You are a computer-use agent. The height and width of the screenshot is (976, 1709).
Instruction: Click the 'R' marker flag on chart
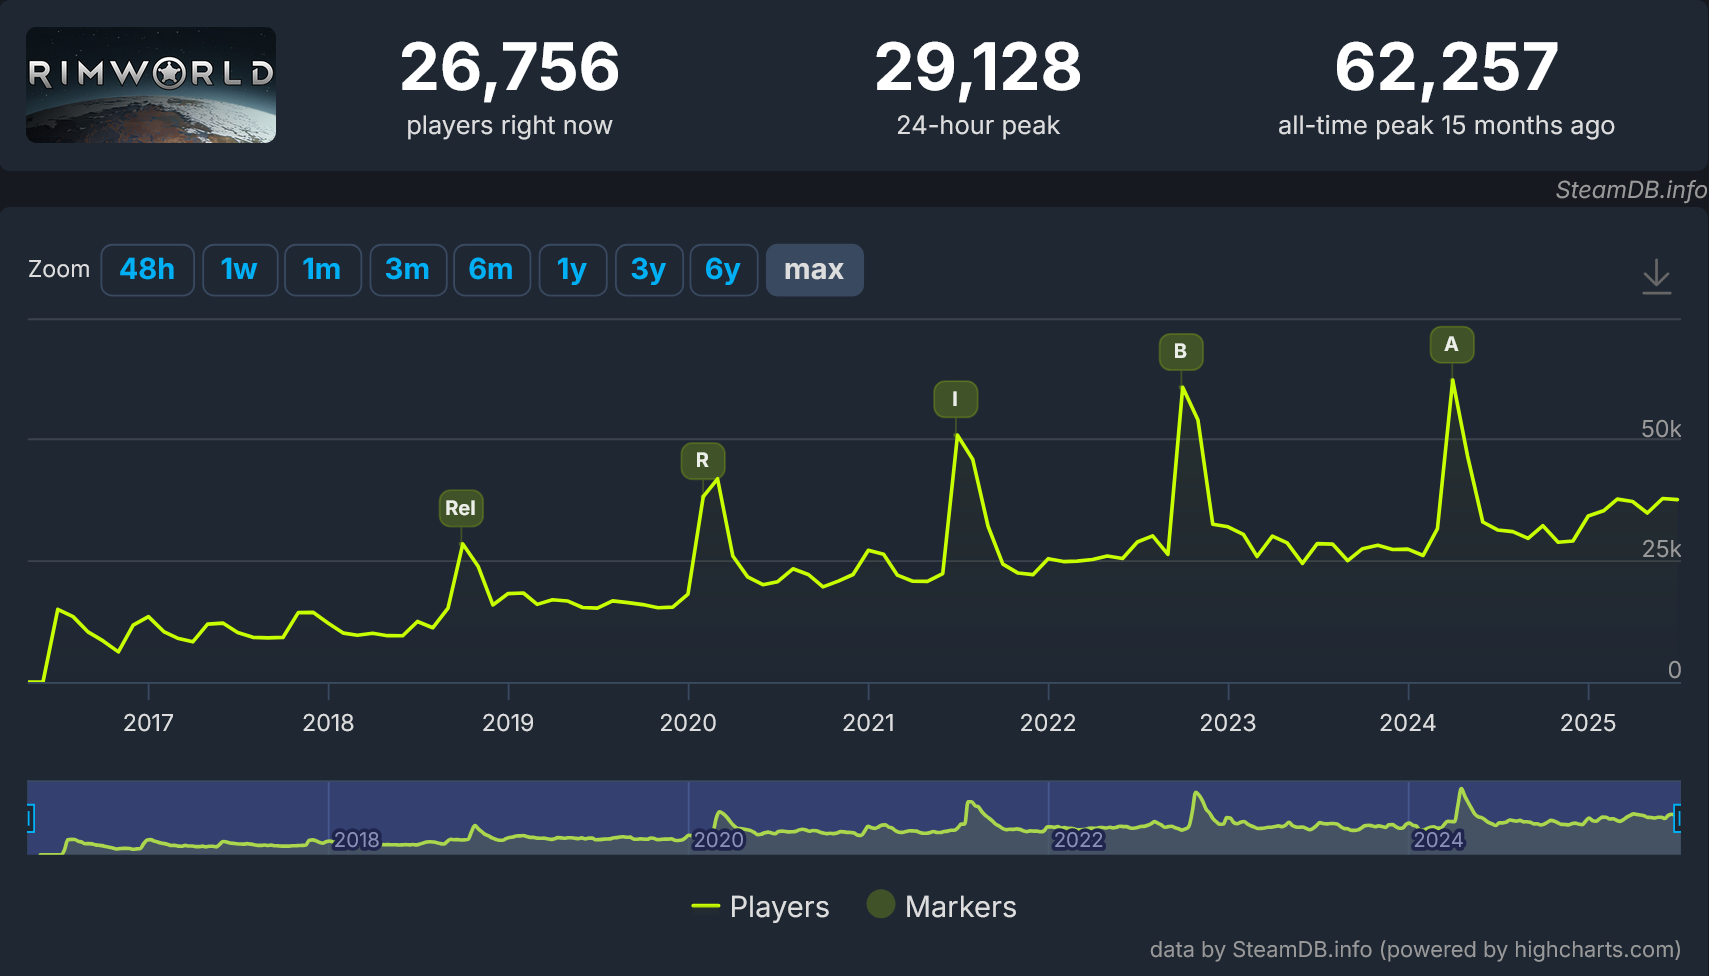tap(702, 460)
